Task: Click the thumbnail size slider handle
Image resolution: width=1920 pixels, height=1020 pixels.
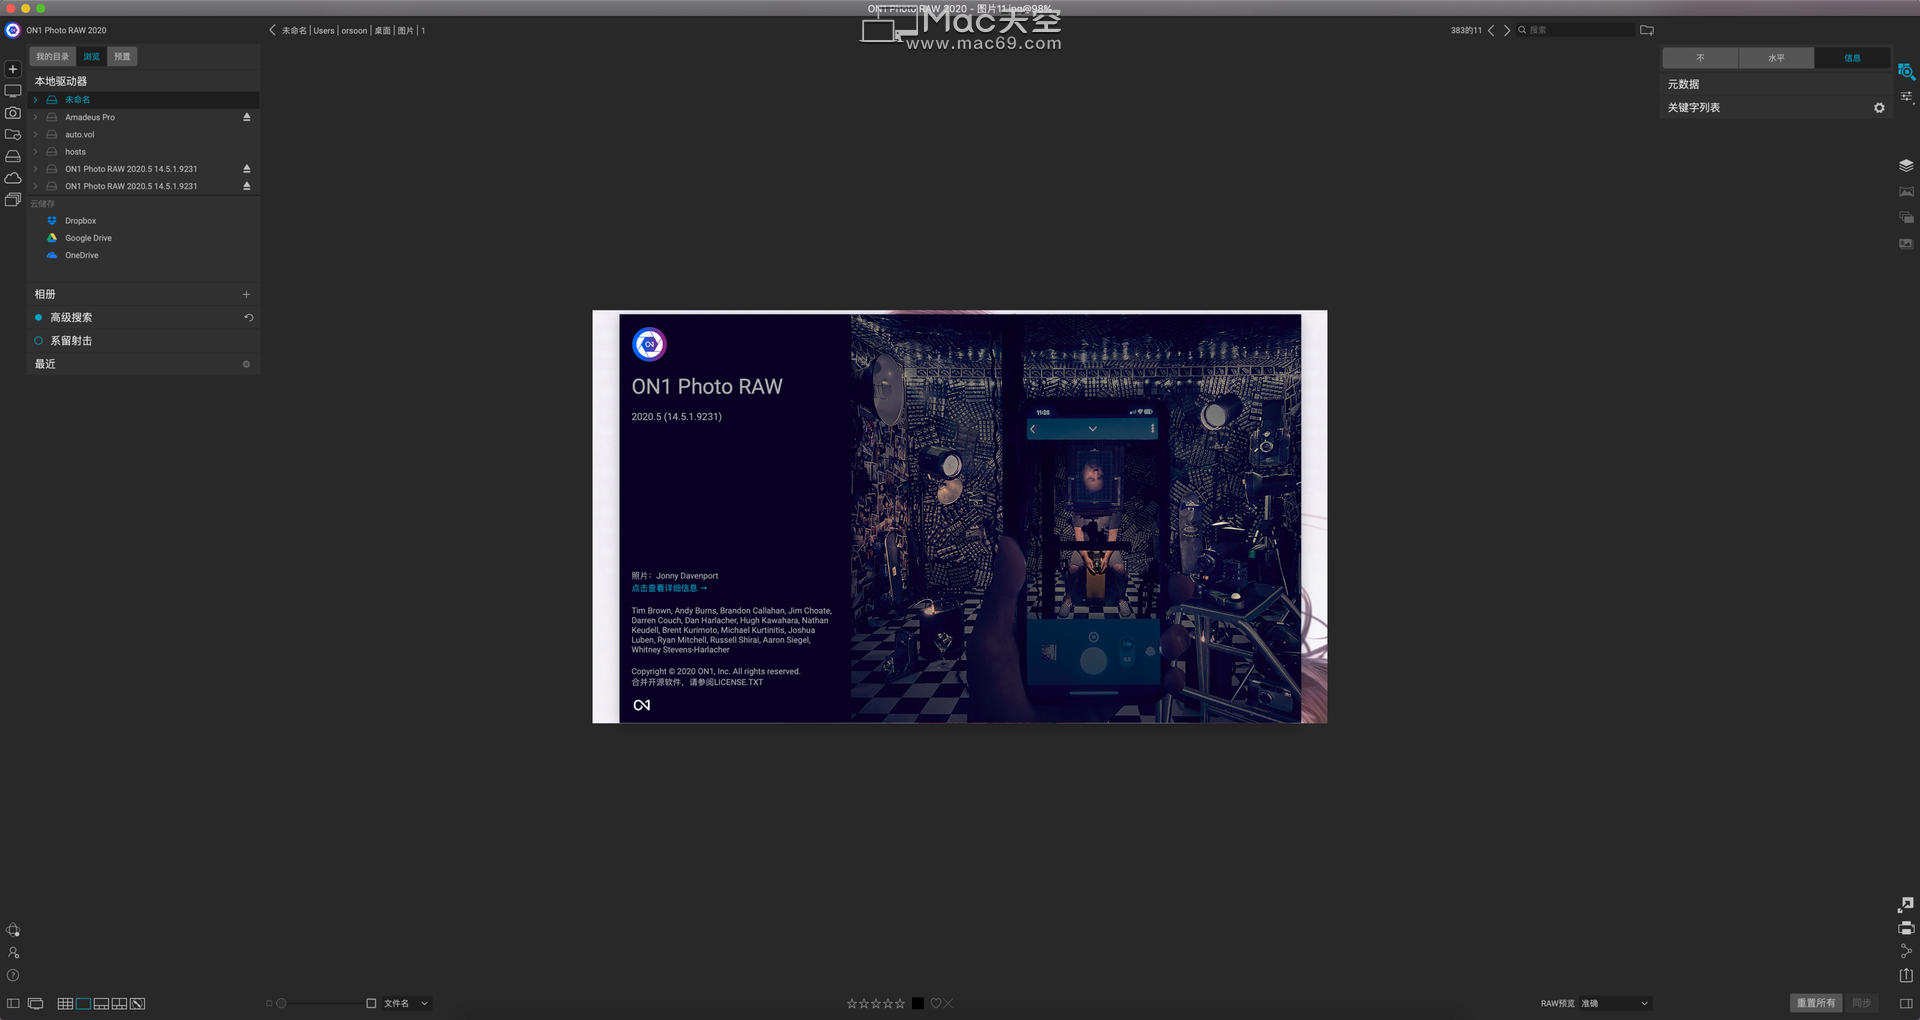Action: [x=281, y=1003]
